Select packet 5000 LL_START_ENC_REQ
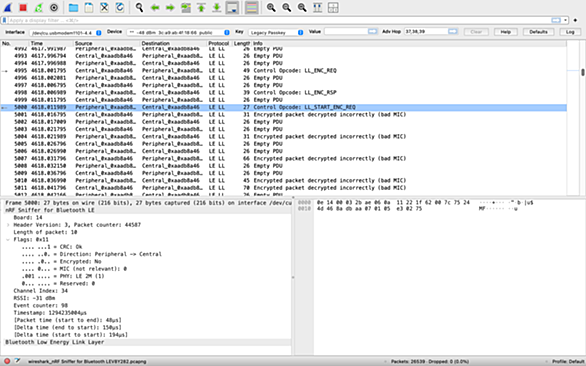This screenshot has height=366, width=586. (x=284, y=107)
